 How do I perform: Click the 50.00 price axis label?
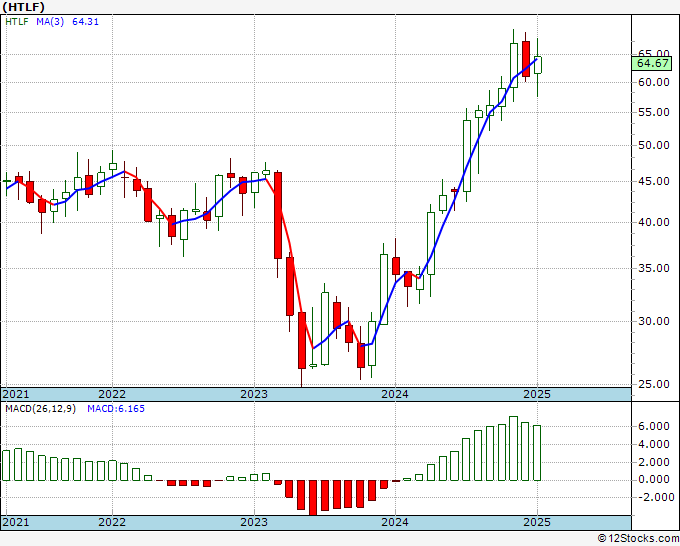(654, 145)
